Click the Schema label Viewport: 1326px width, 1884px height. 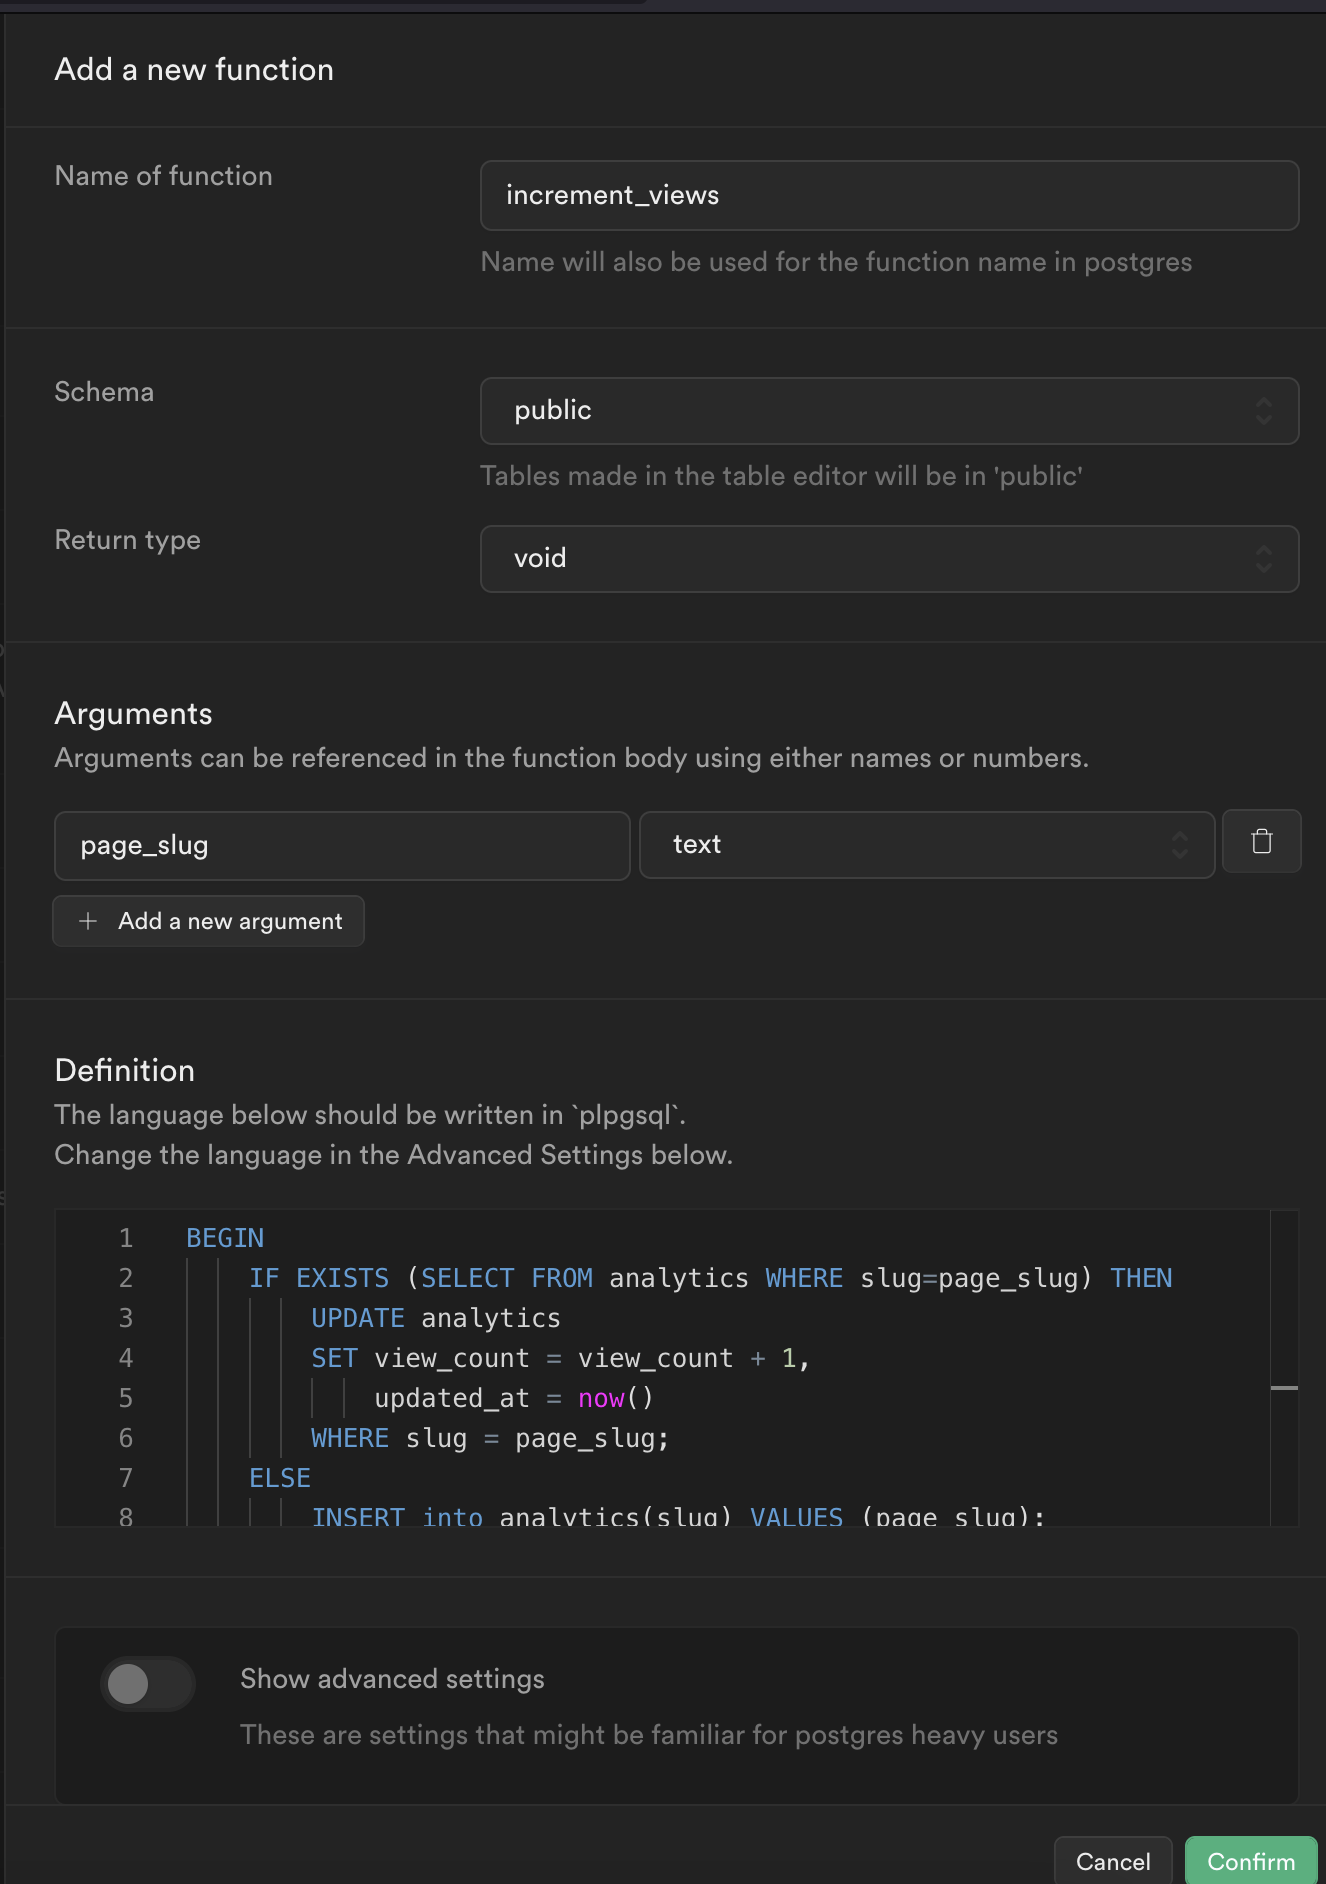(x=104, y=392)
